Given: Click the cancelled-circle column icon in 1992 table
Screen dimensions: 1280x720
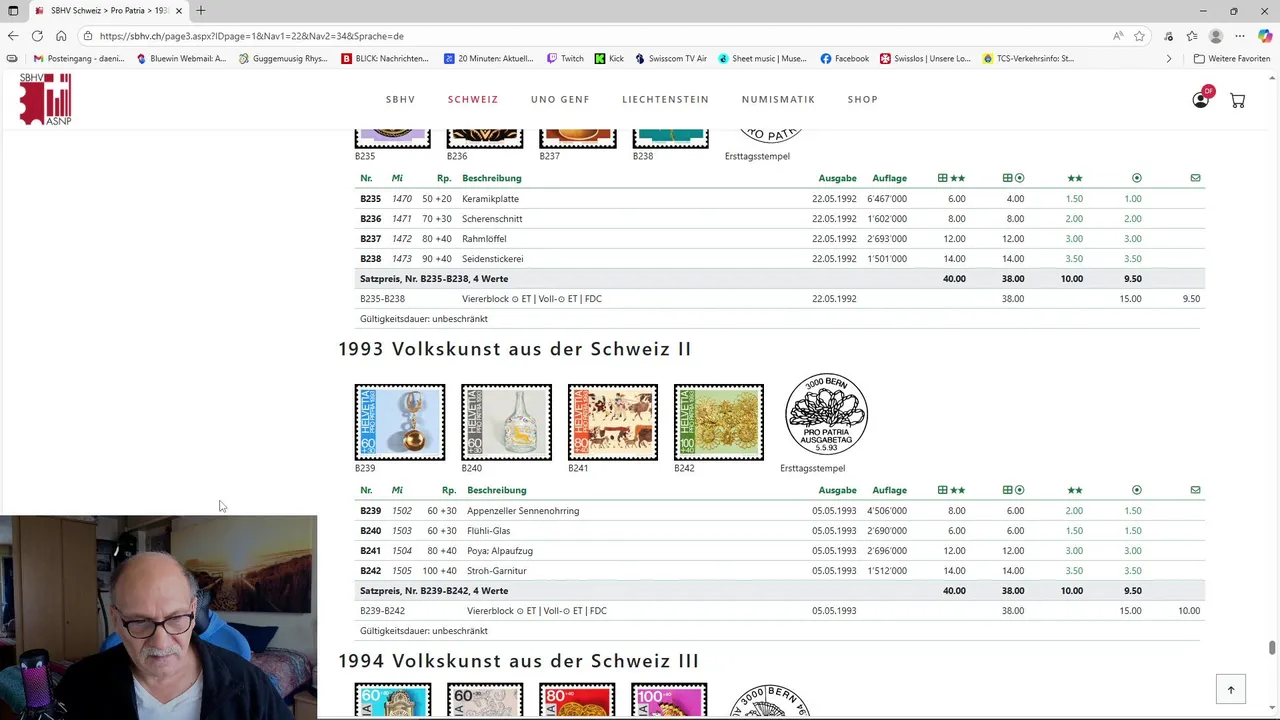Looking at the screenshot, I should click(1137, 178).
